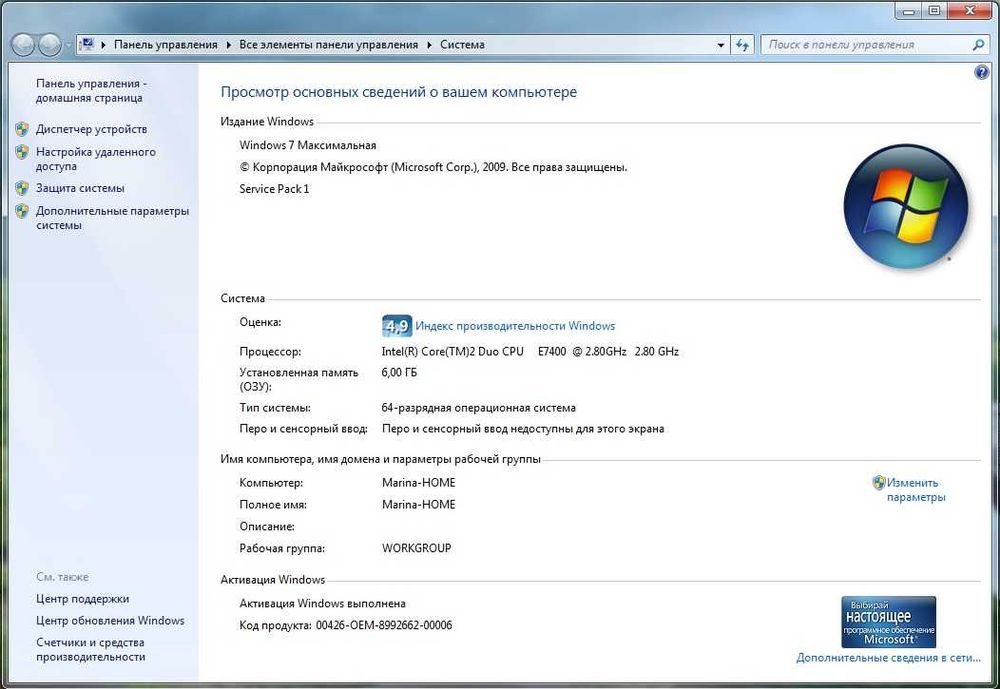Click Перо и сенсорный ввод недоступны text

point(523,429)
